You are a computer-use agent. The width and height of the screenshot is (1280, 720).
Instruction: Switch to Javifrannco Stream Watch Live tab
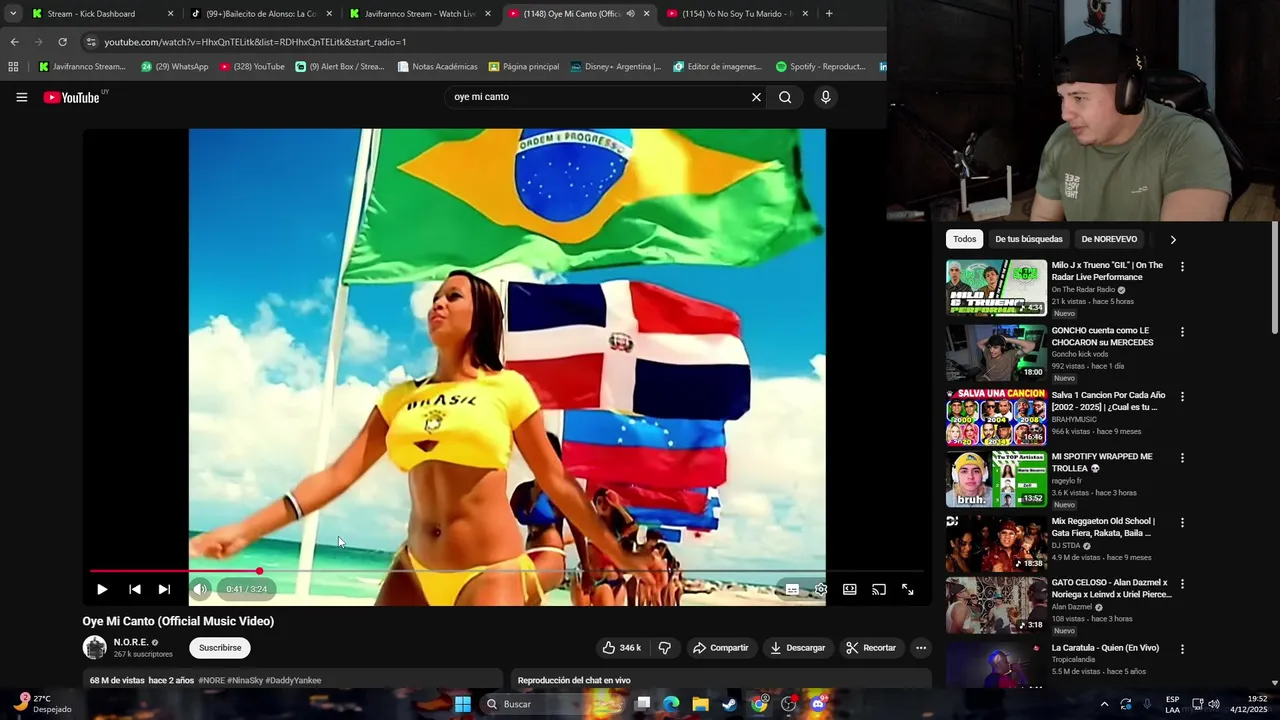tap(419, 14)
